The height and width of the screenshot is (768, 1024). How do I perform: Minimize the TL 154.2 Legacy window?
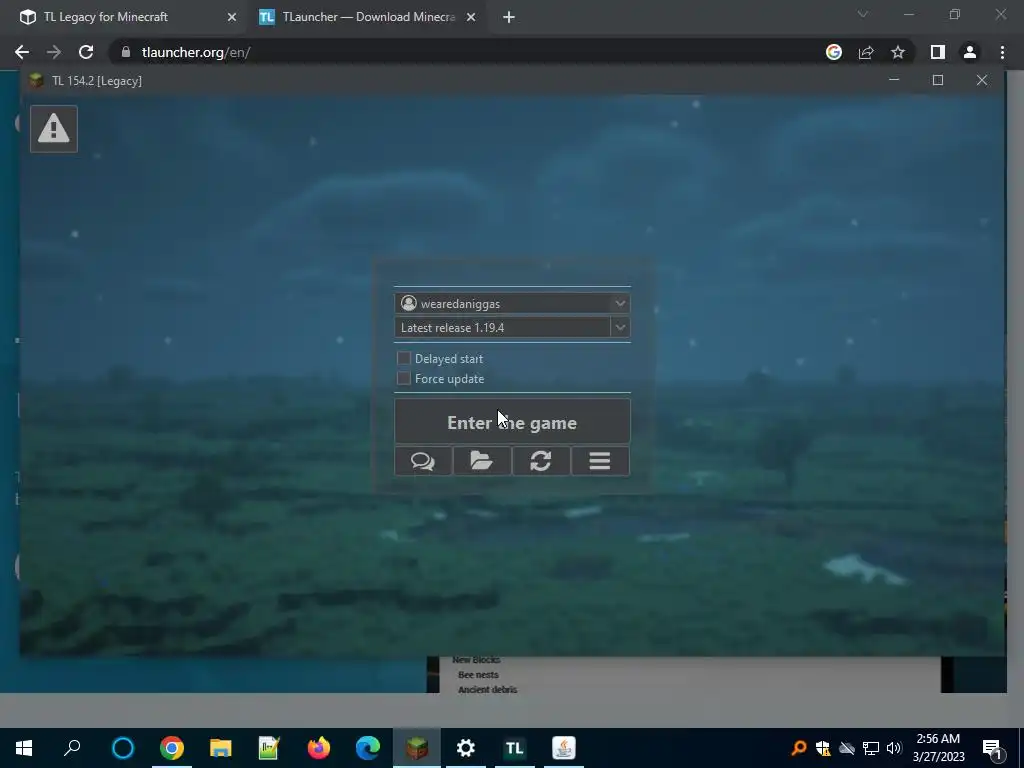pos(894,80)
